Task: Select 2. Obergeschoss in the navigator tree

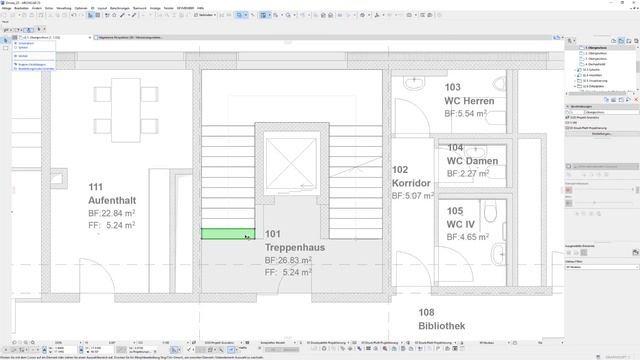Action: click(596, 53)
